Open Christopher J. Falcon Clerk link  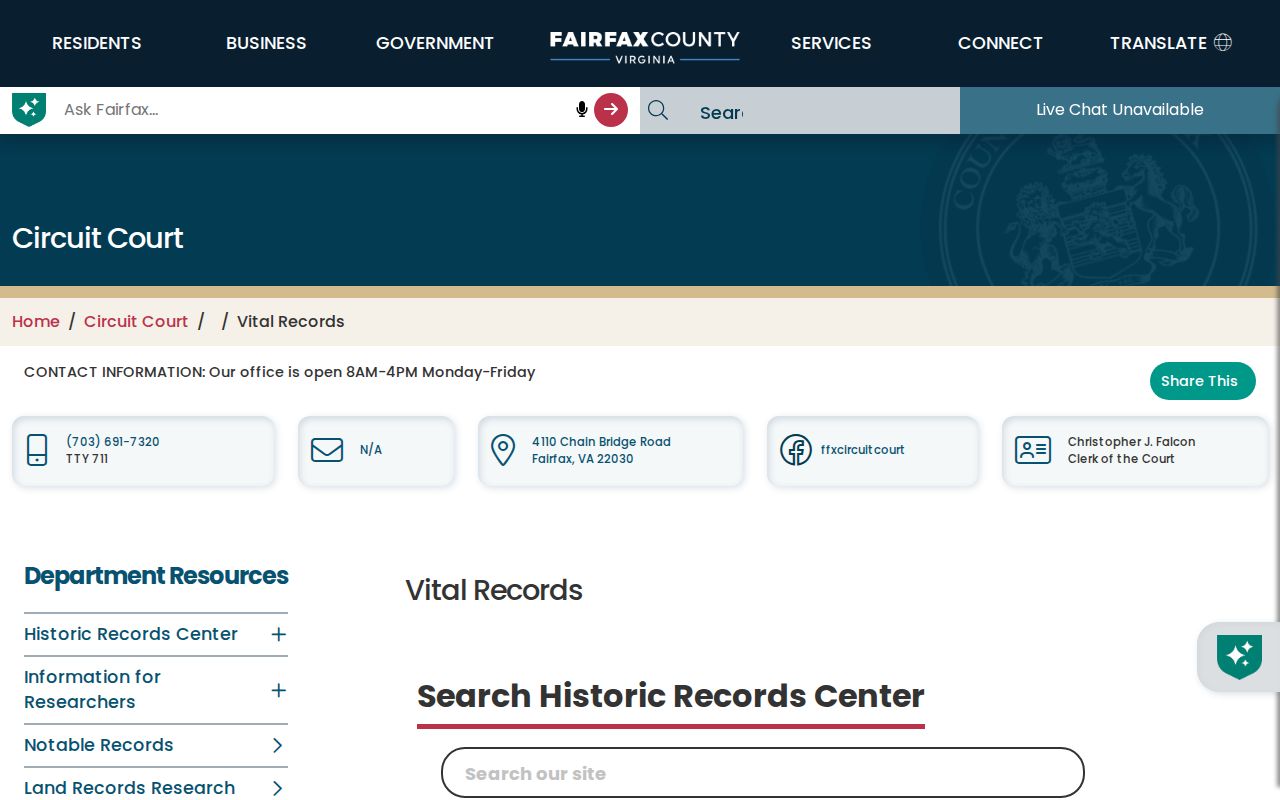tap(1131, 450)
